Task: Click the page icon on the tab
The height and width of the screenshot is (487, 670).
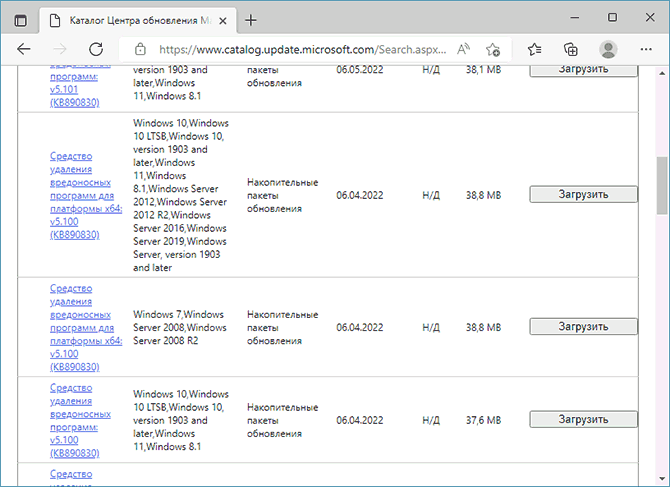Action: [x=55, y=21]
